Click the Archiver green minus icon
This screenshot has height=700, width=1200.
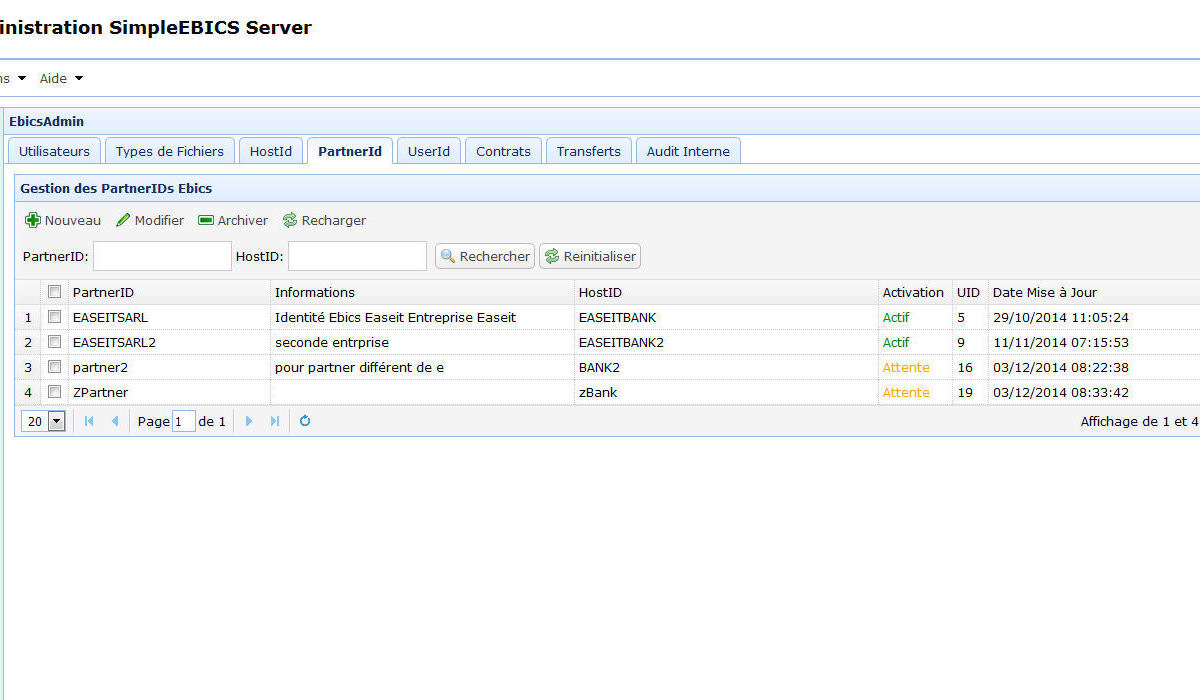click(x=206, y=220)
